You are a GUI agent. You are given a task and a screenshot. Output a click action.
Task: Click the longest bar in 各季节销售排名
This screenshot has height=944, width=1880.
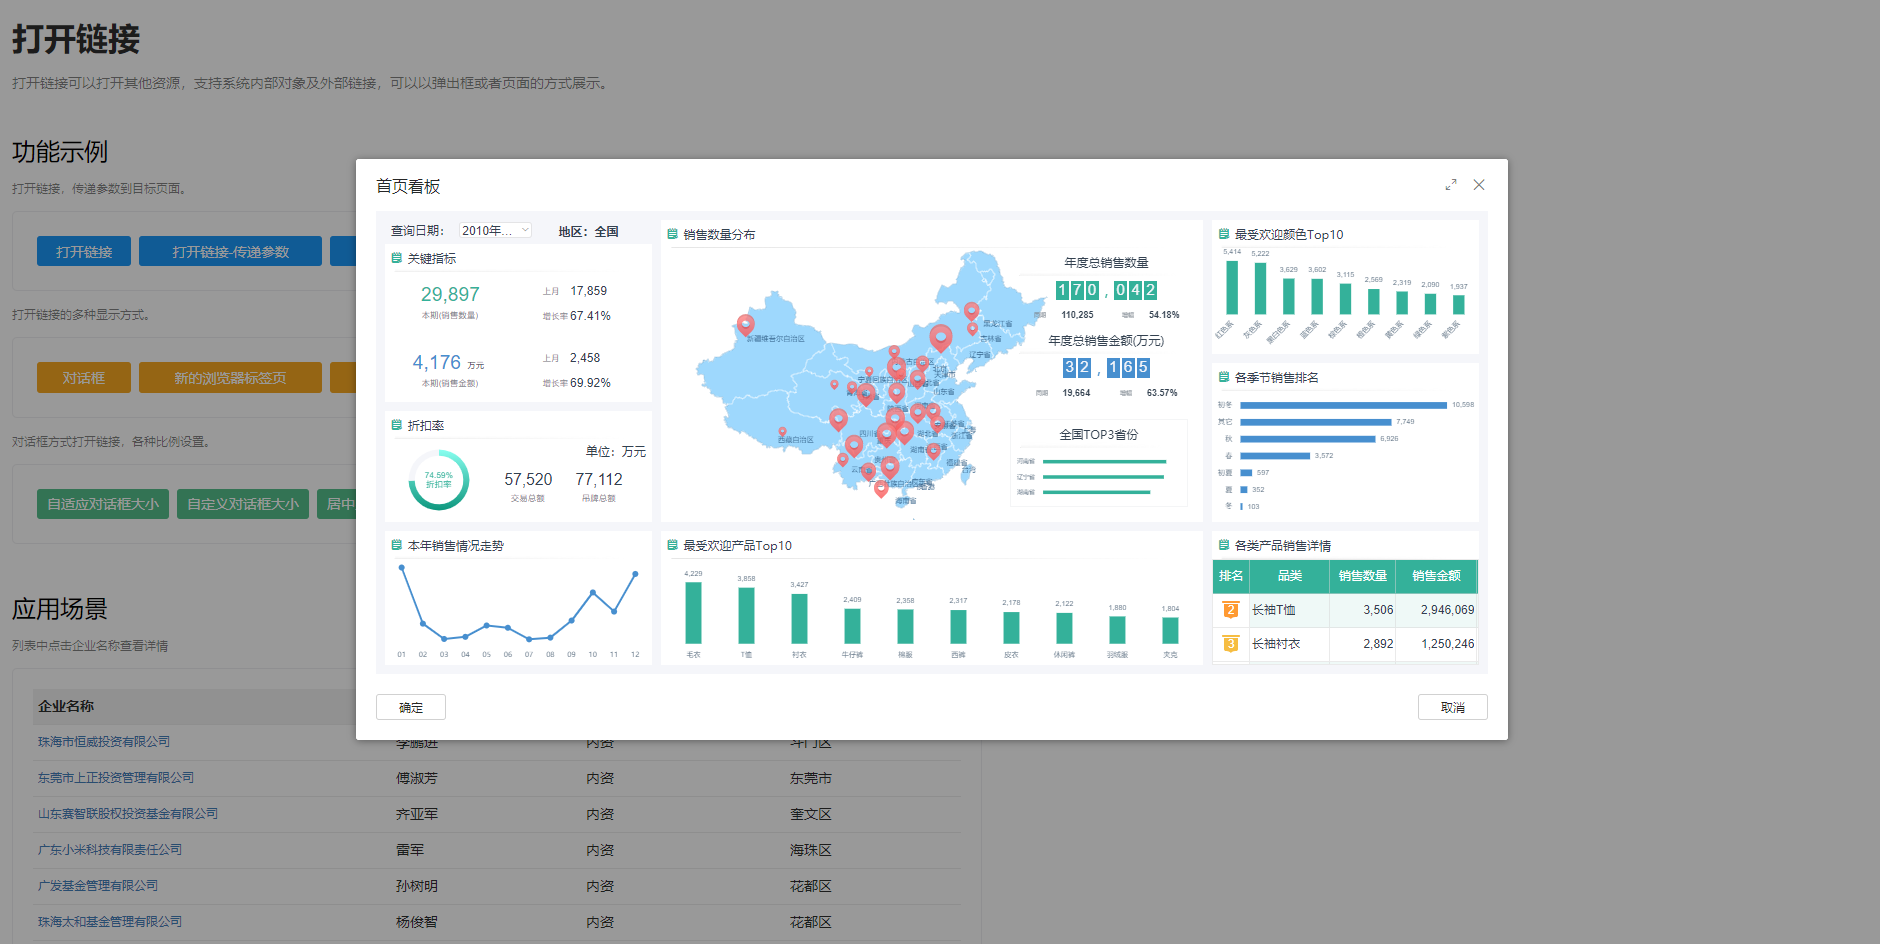pos(1342,405)
